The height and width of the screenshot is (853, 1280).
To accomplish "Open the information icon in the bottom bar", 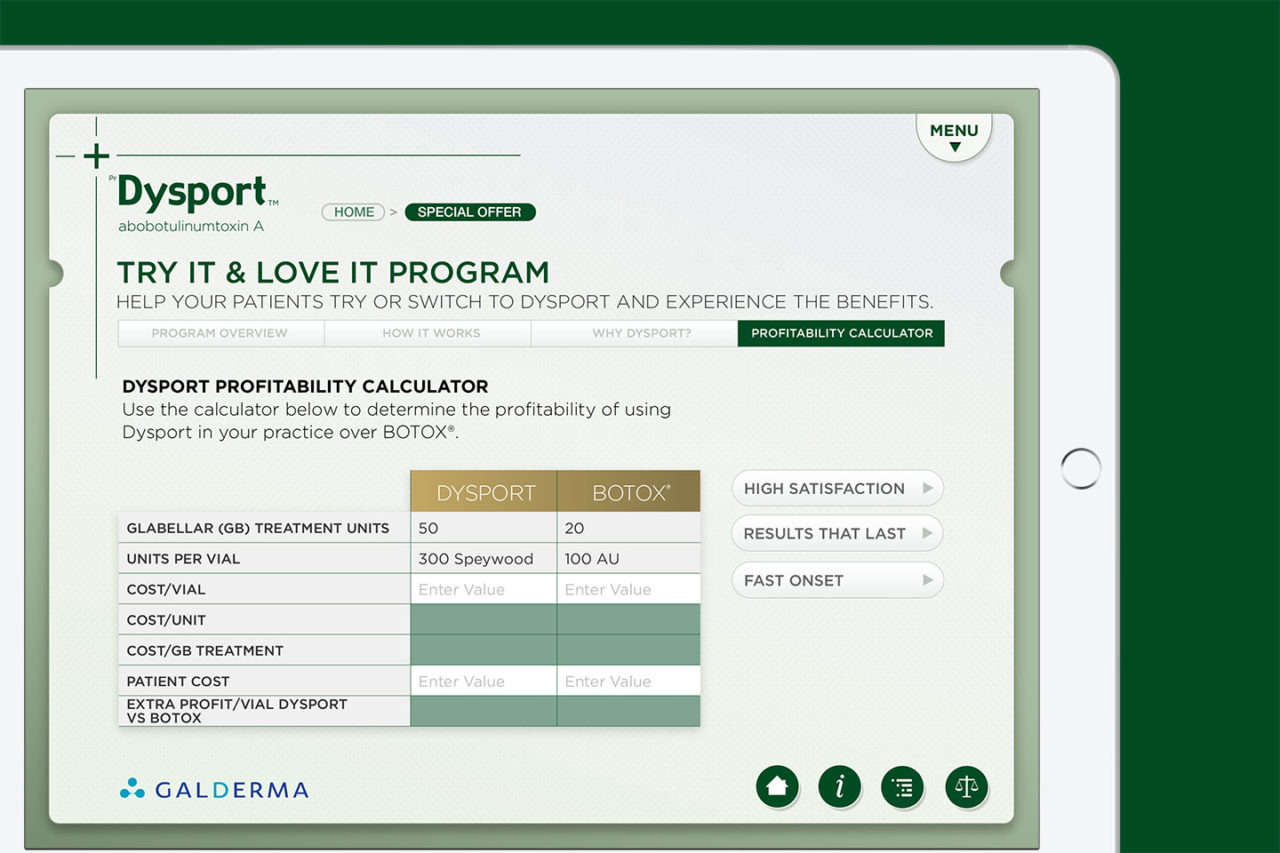I will pos(840,787).
